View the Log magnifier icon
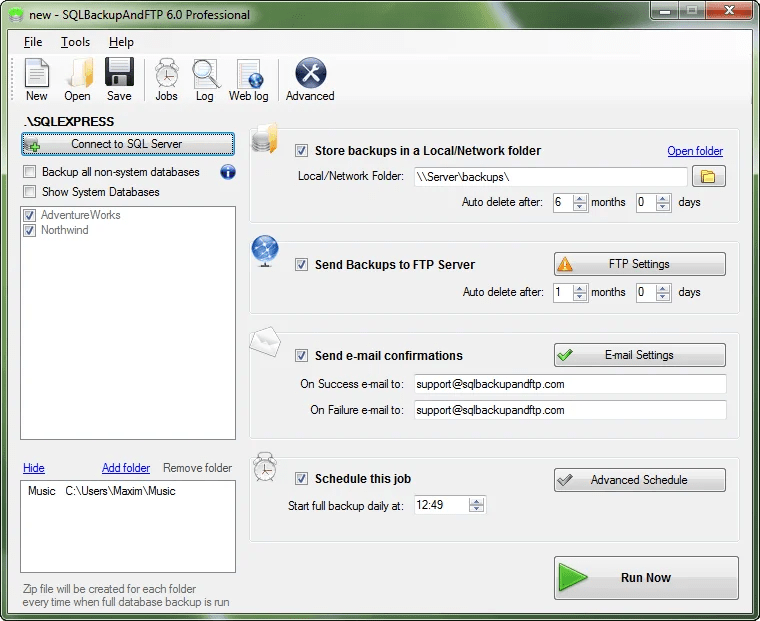This screenshot has height=621, width=760. click(205, 80)
